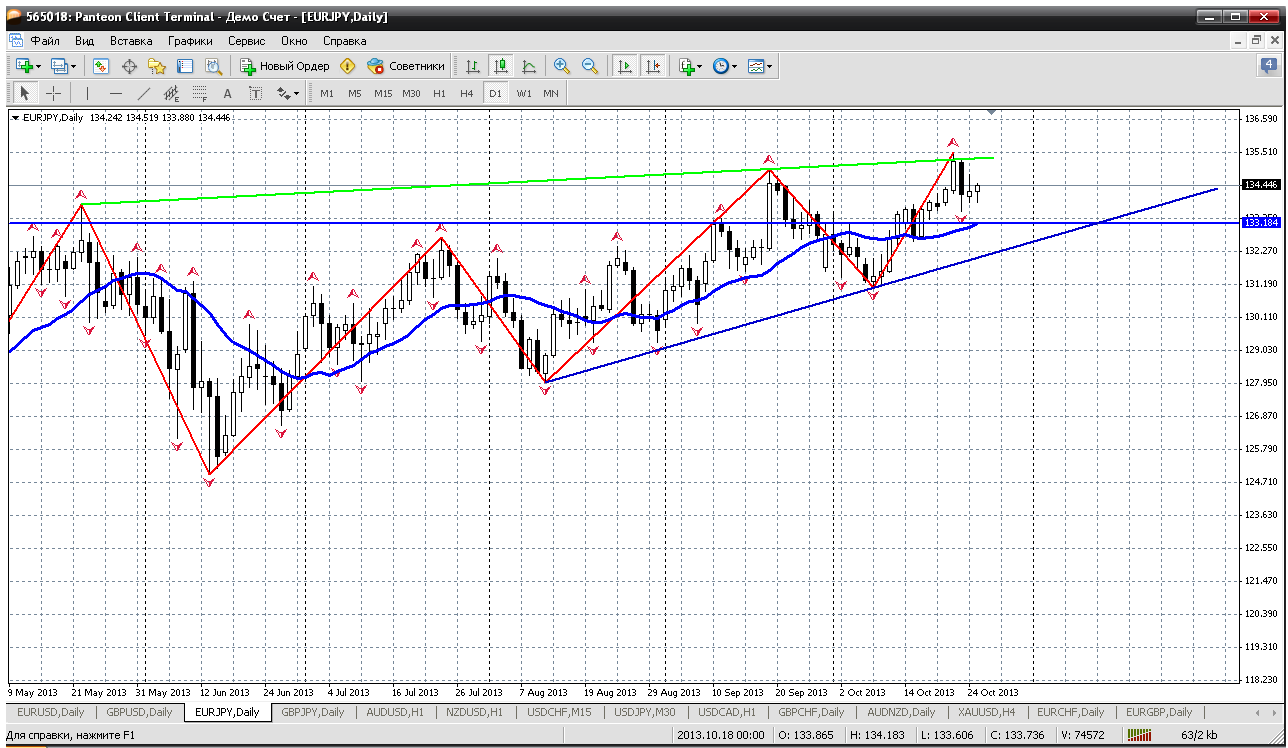Open the Strategy Tester magnifier icon
Viewport: 1288px width, 748px height.
click(x=213, y=66)
